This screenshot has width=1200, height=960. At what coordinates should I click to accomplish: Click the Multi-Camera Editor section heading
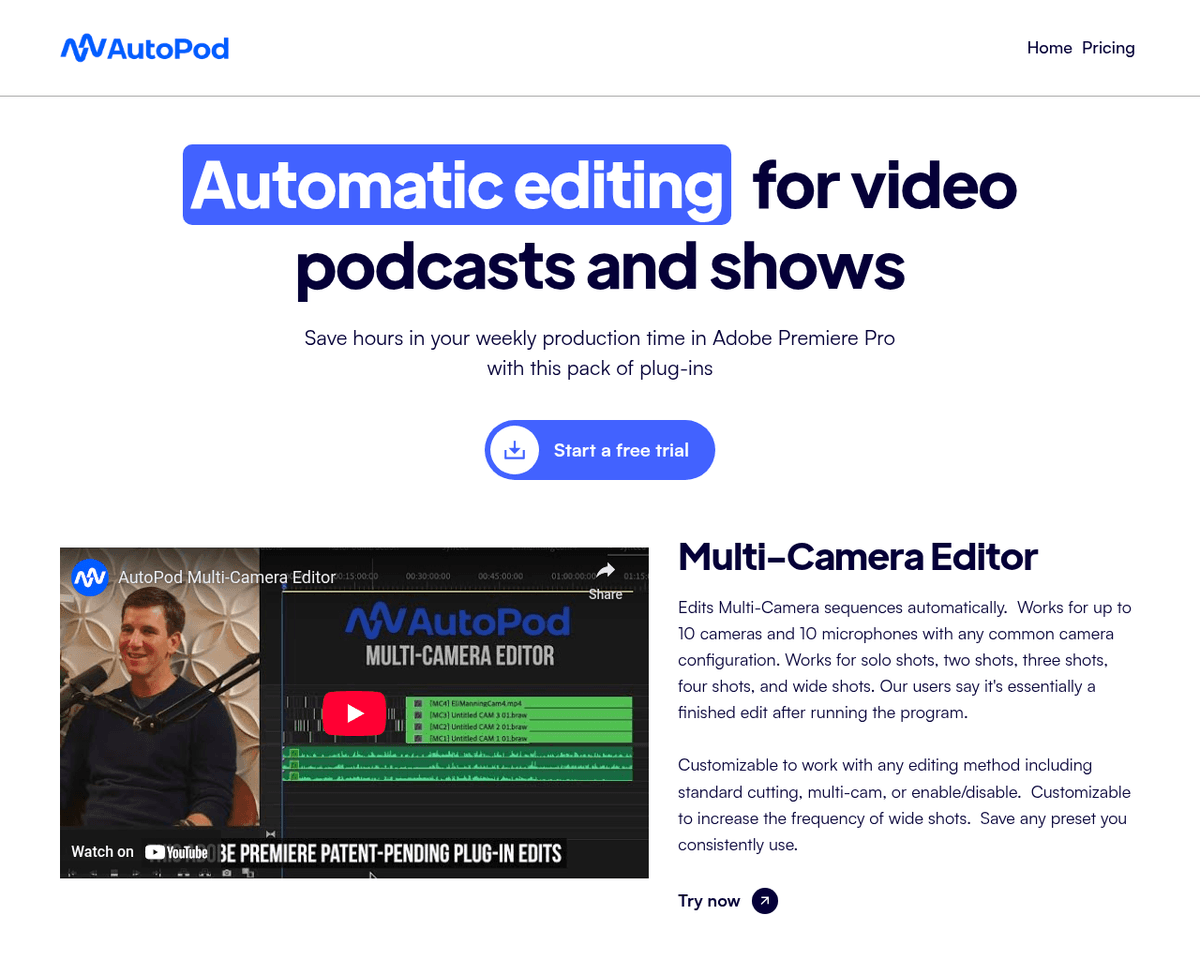tap(857, 557)
